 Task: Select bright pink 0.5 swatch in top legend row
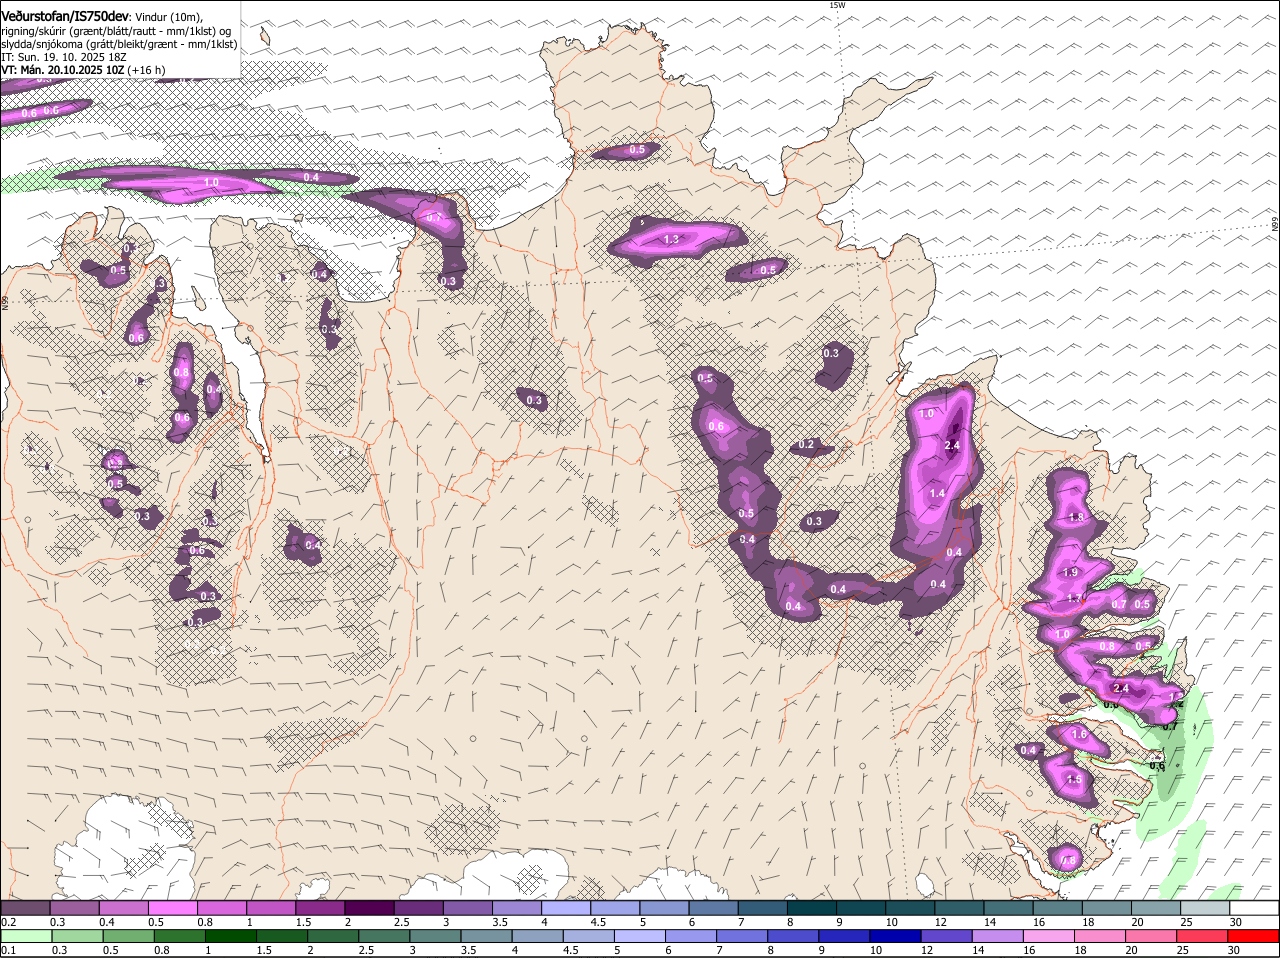(173, 908)
